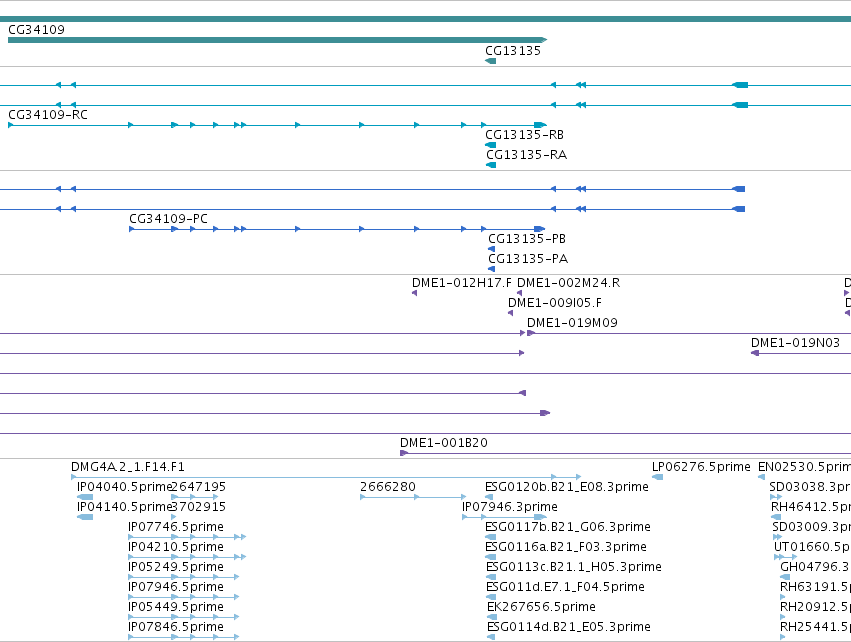
Task: Select the CG13135 gene label
Action: [513, 51]
